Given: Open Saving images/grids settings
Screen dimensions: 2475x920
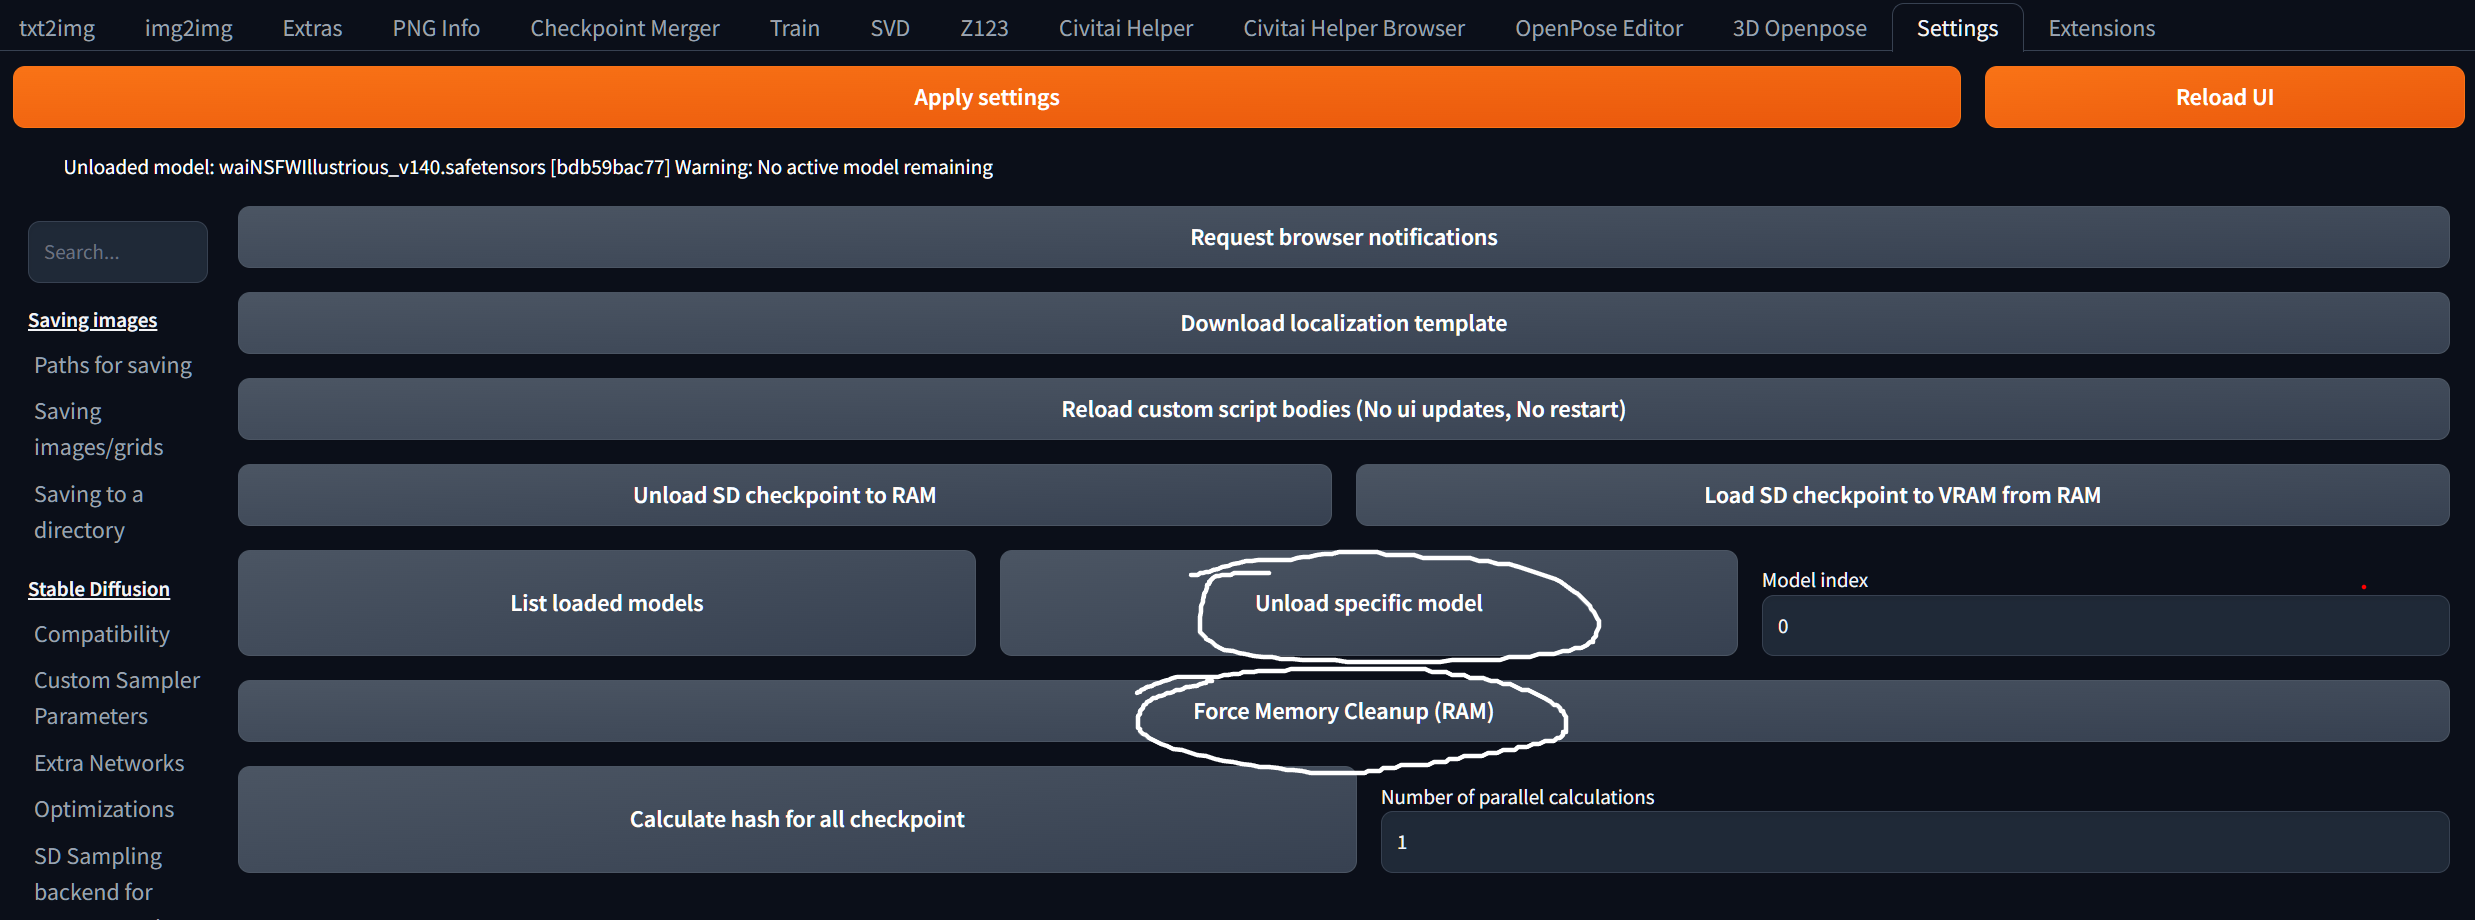Looking at the screenshot, I should (99, 429).
